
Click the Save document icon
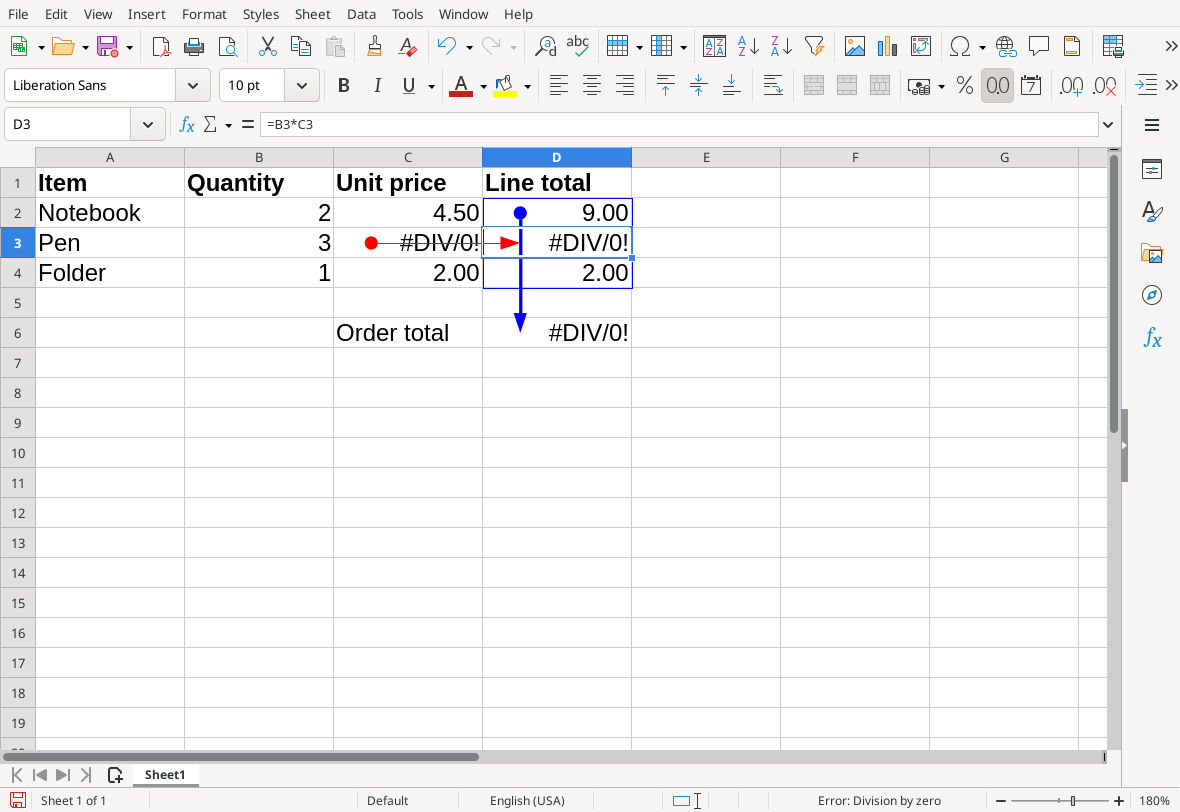pos(108,47)
